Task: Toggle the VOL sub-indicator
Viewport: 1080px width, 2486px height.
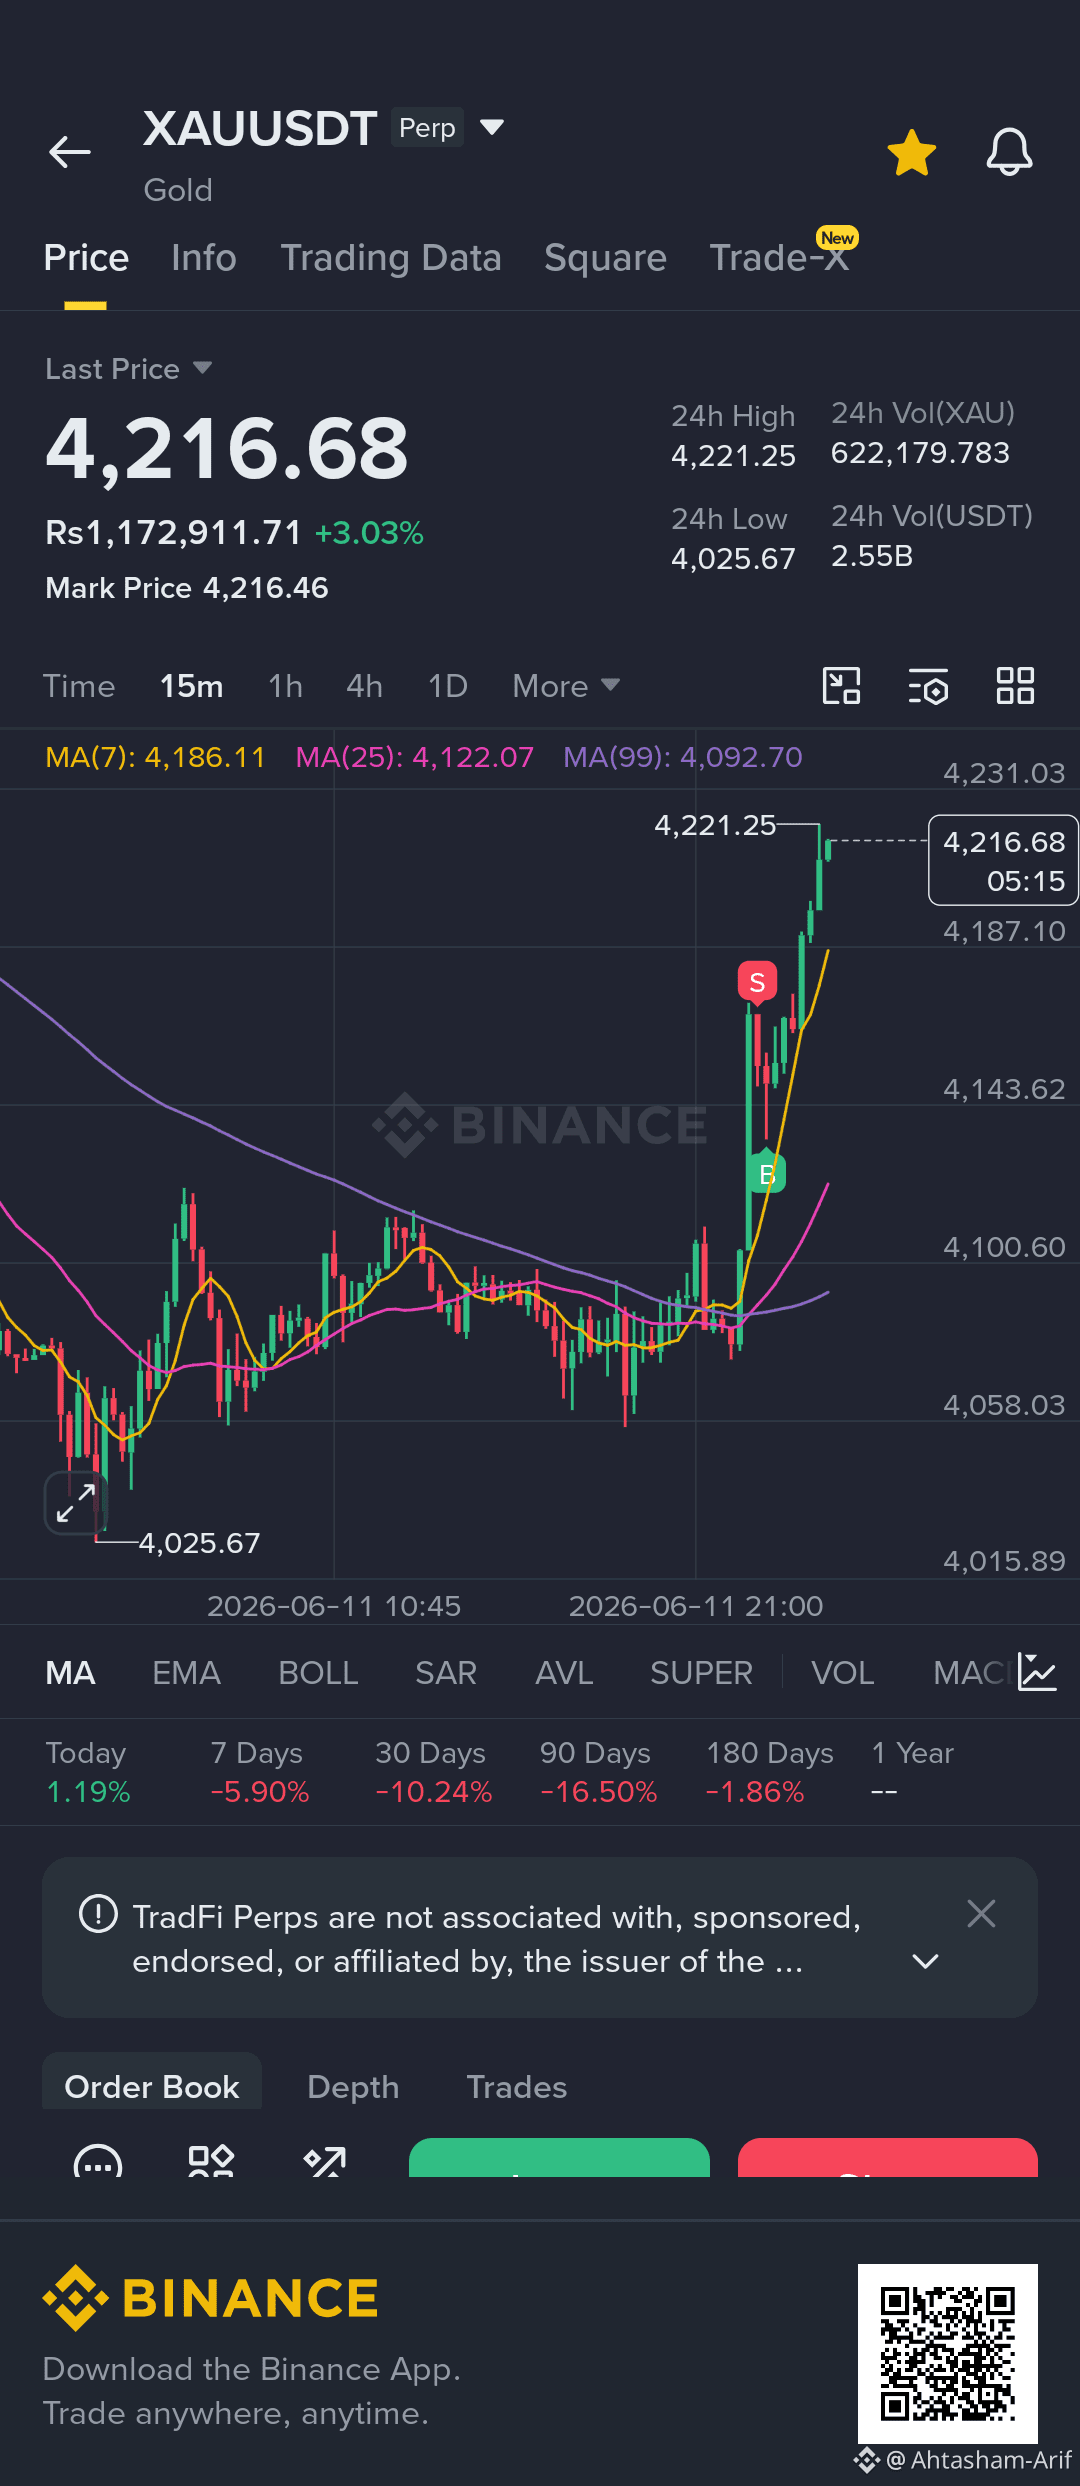Action: point(843,1673)
